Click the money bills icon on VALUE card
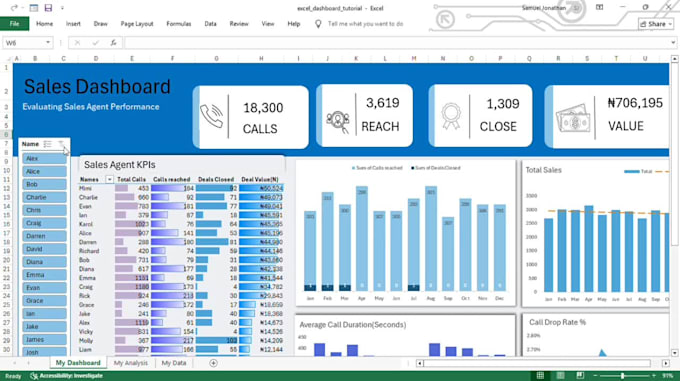 click(x=573, y=118)
